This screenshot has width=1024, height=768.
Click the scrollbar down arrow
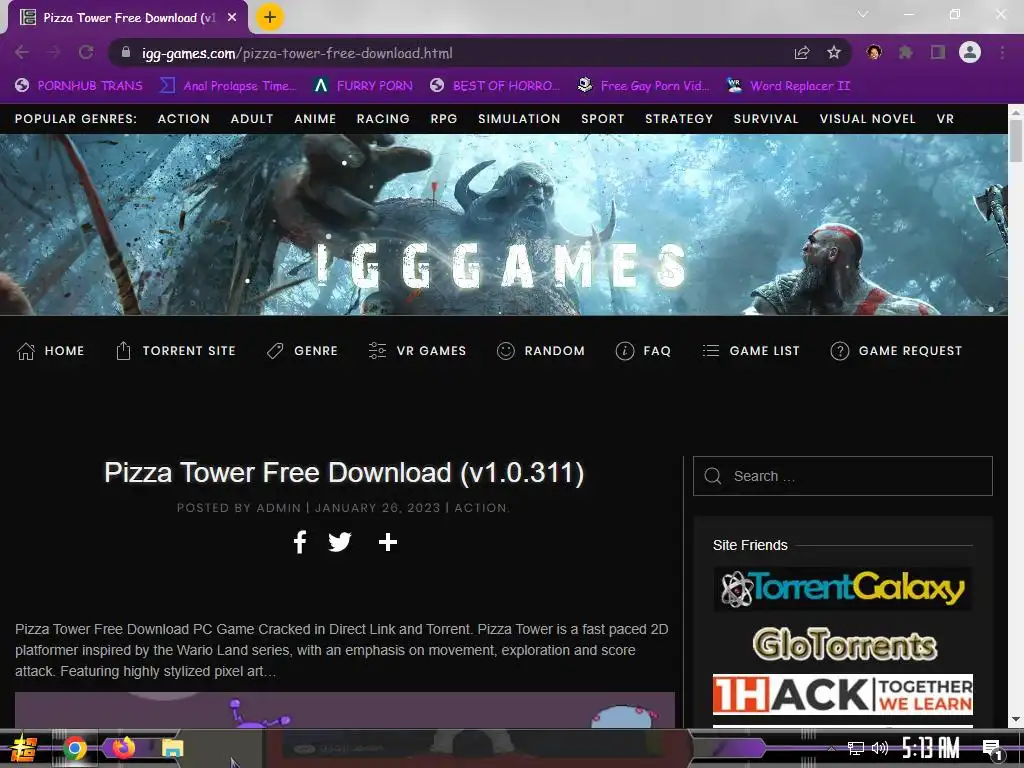(x=1016, y=720)
